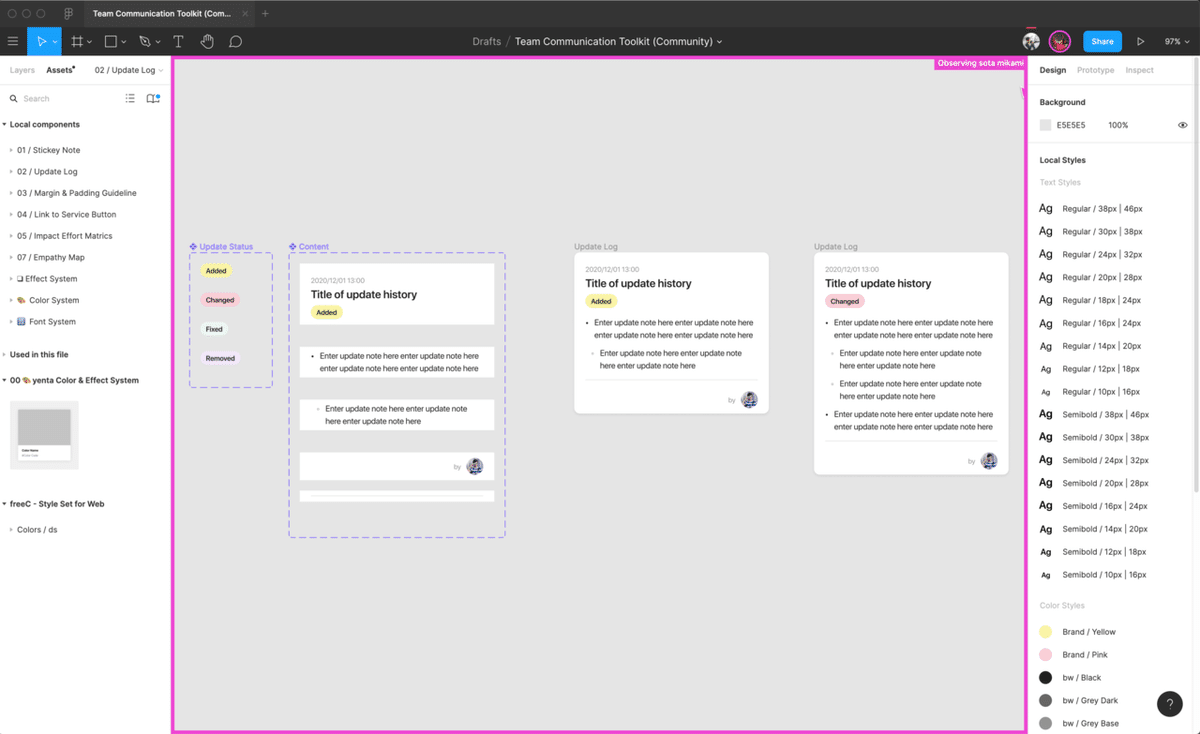Switch to the Design tab

point(1052,70)
